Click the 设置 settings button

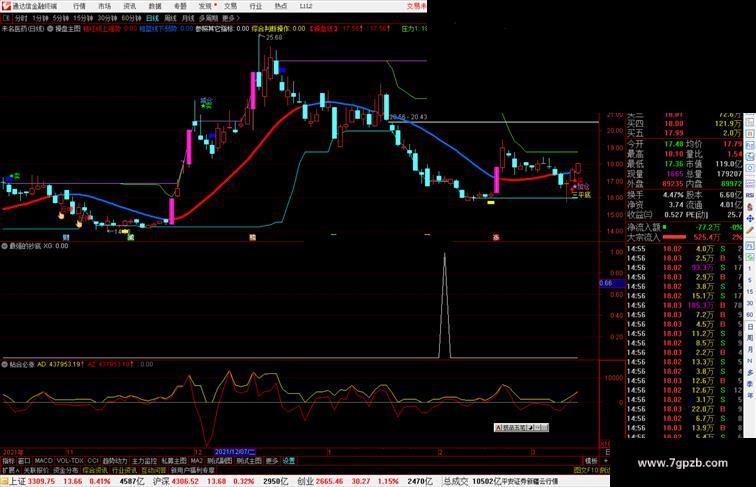[288, 461]
